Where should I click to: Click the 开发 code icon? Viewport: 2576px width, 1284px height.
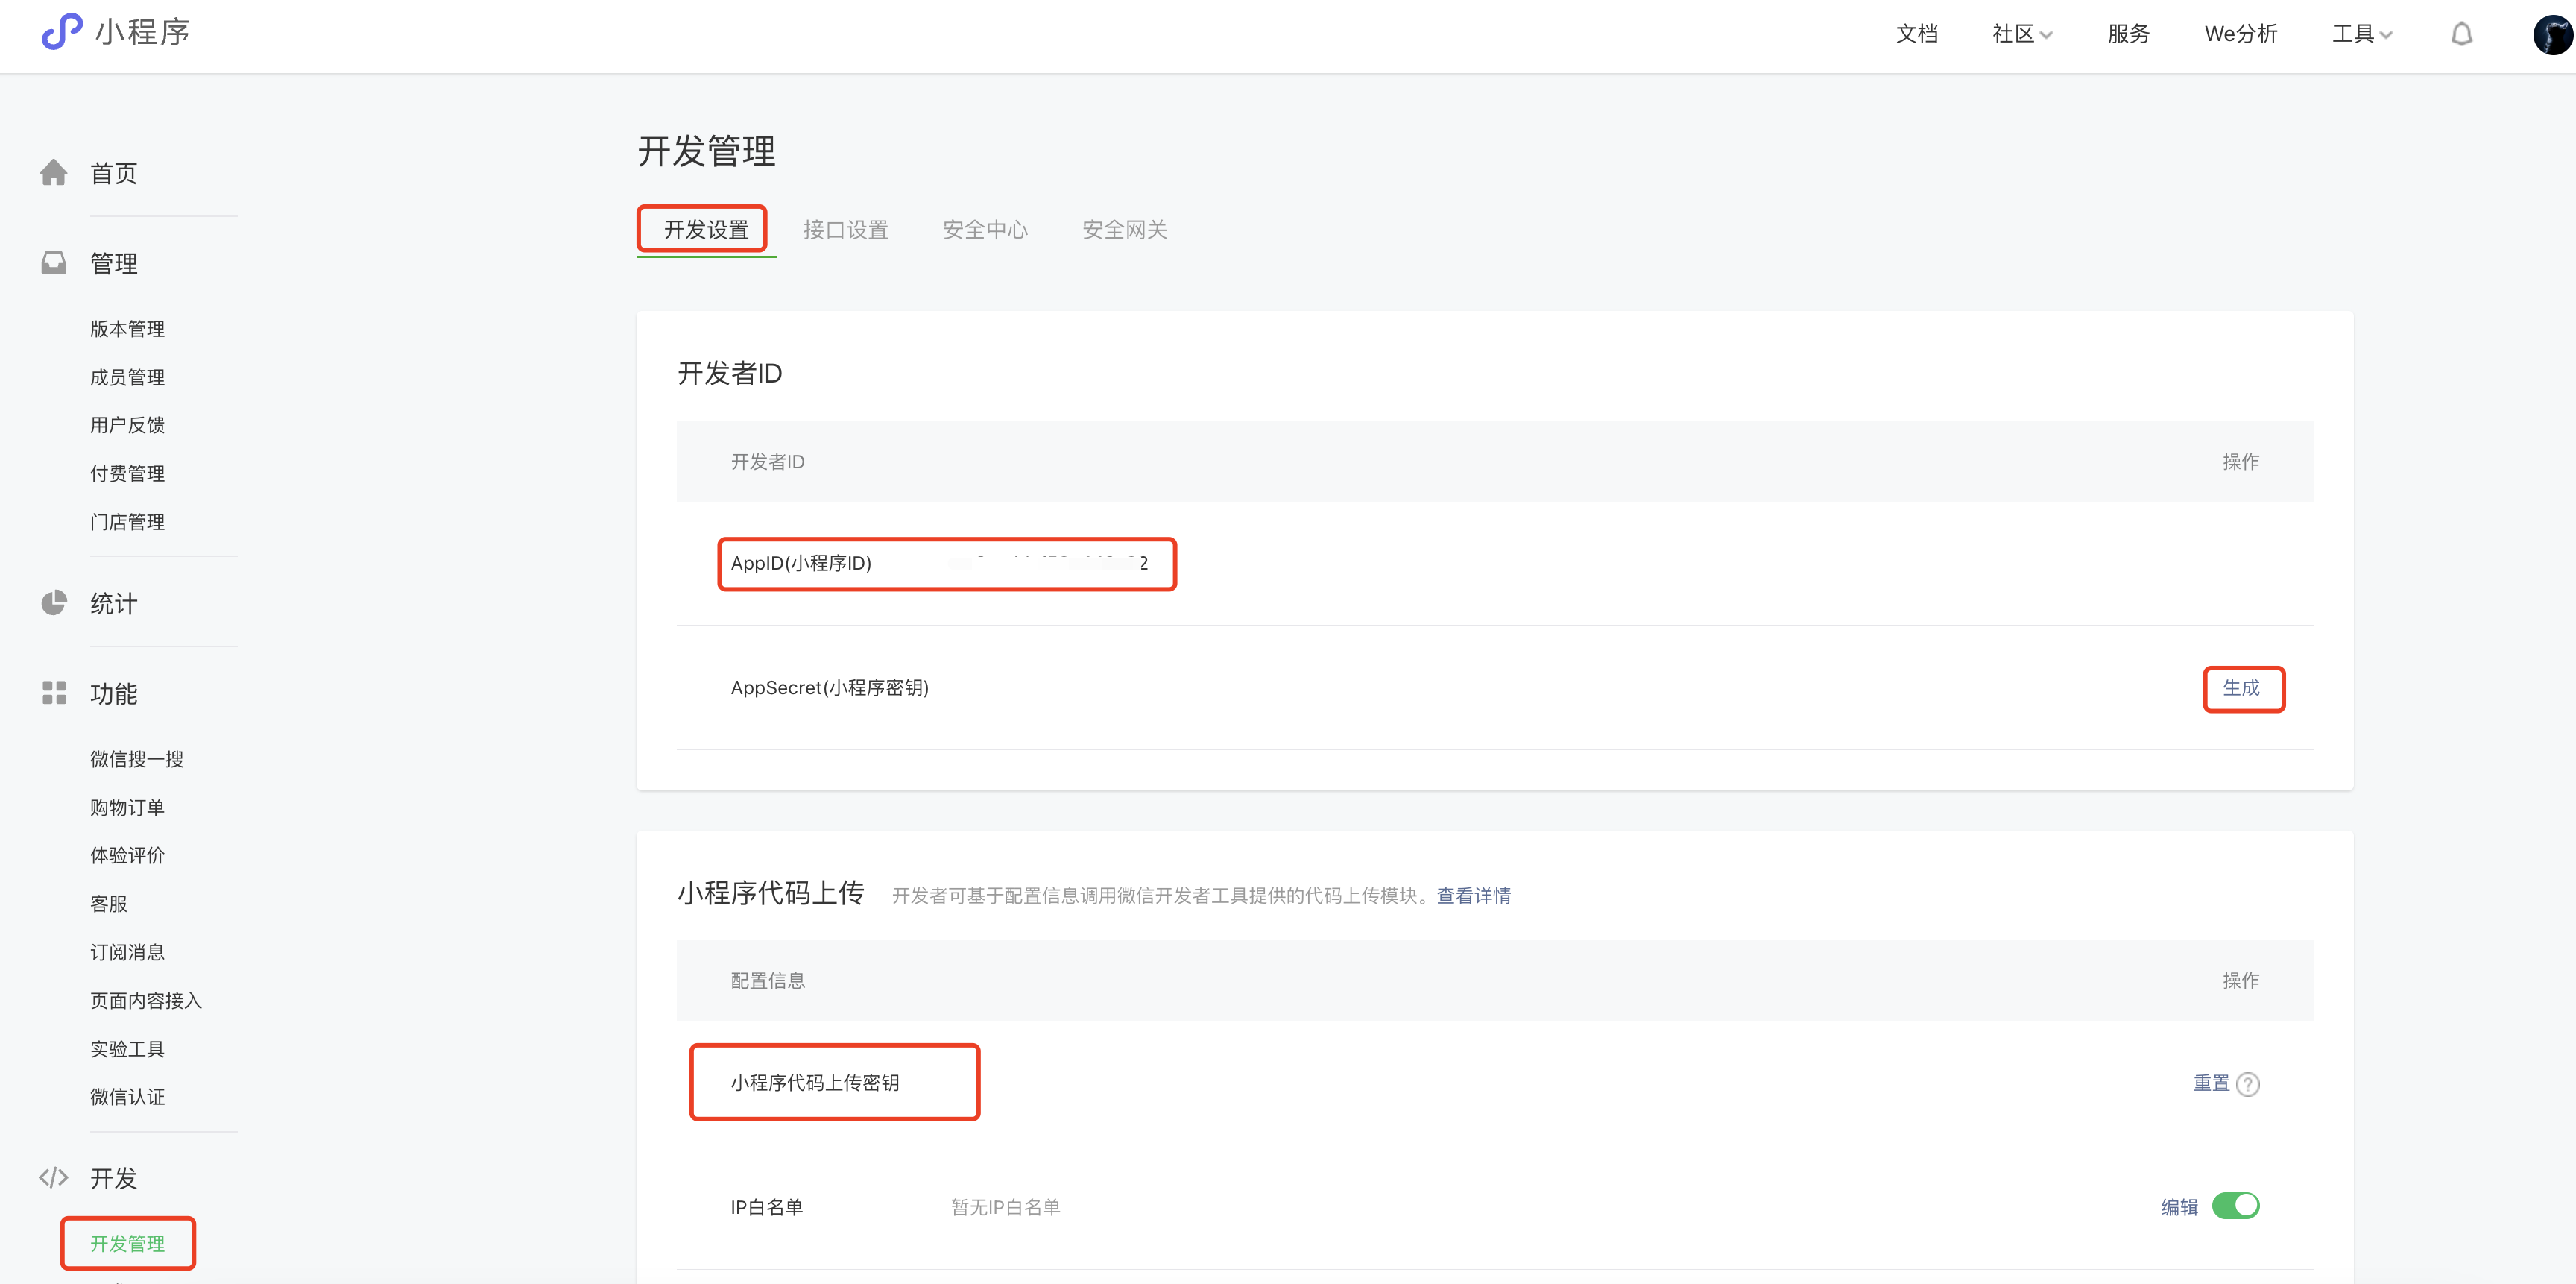coord(54,1178)
